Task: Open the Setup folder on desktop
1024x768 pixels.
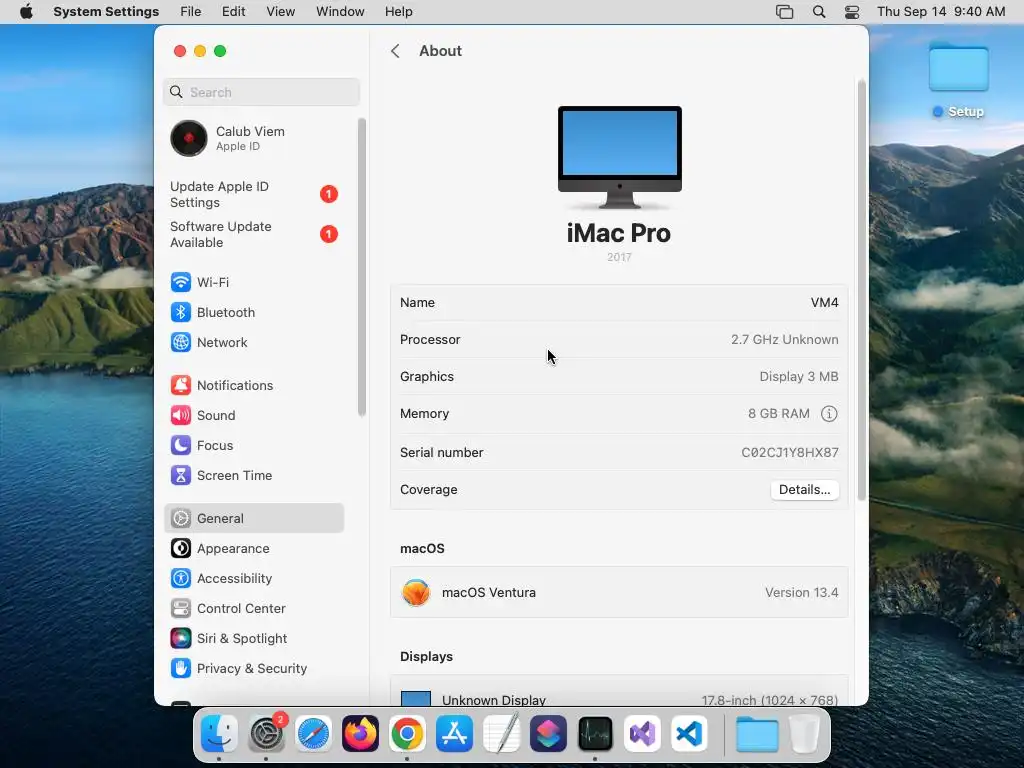Action: click(958, 80)
